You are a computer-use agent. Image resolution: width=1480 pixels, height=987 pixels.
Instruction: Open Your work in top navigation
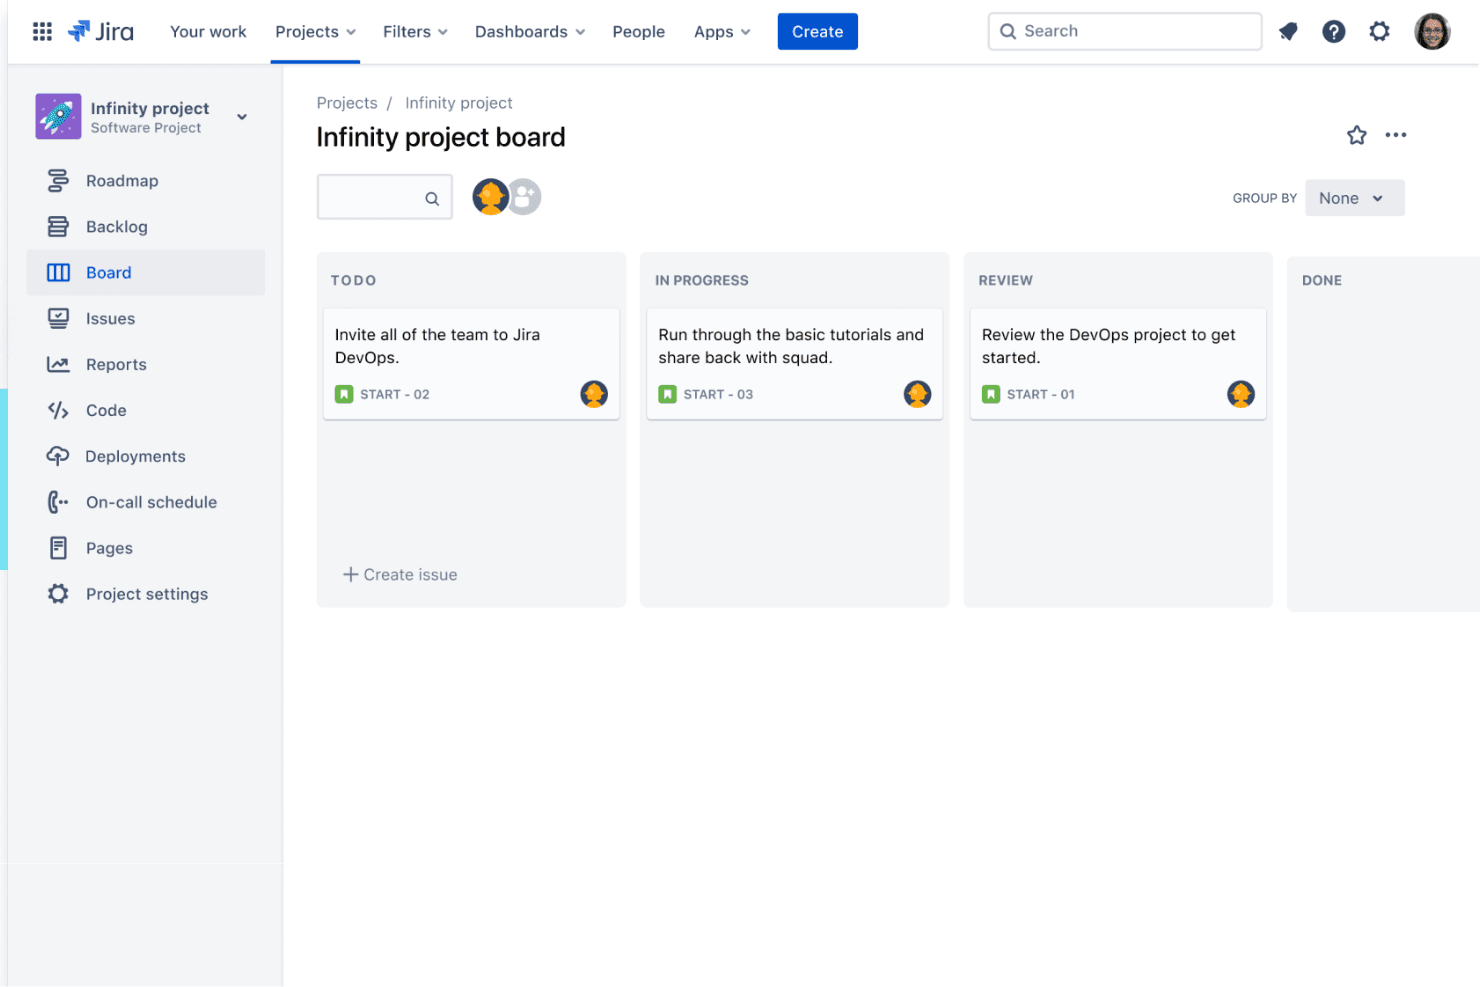point(208,32)
